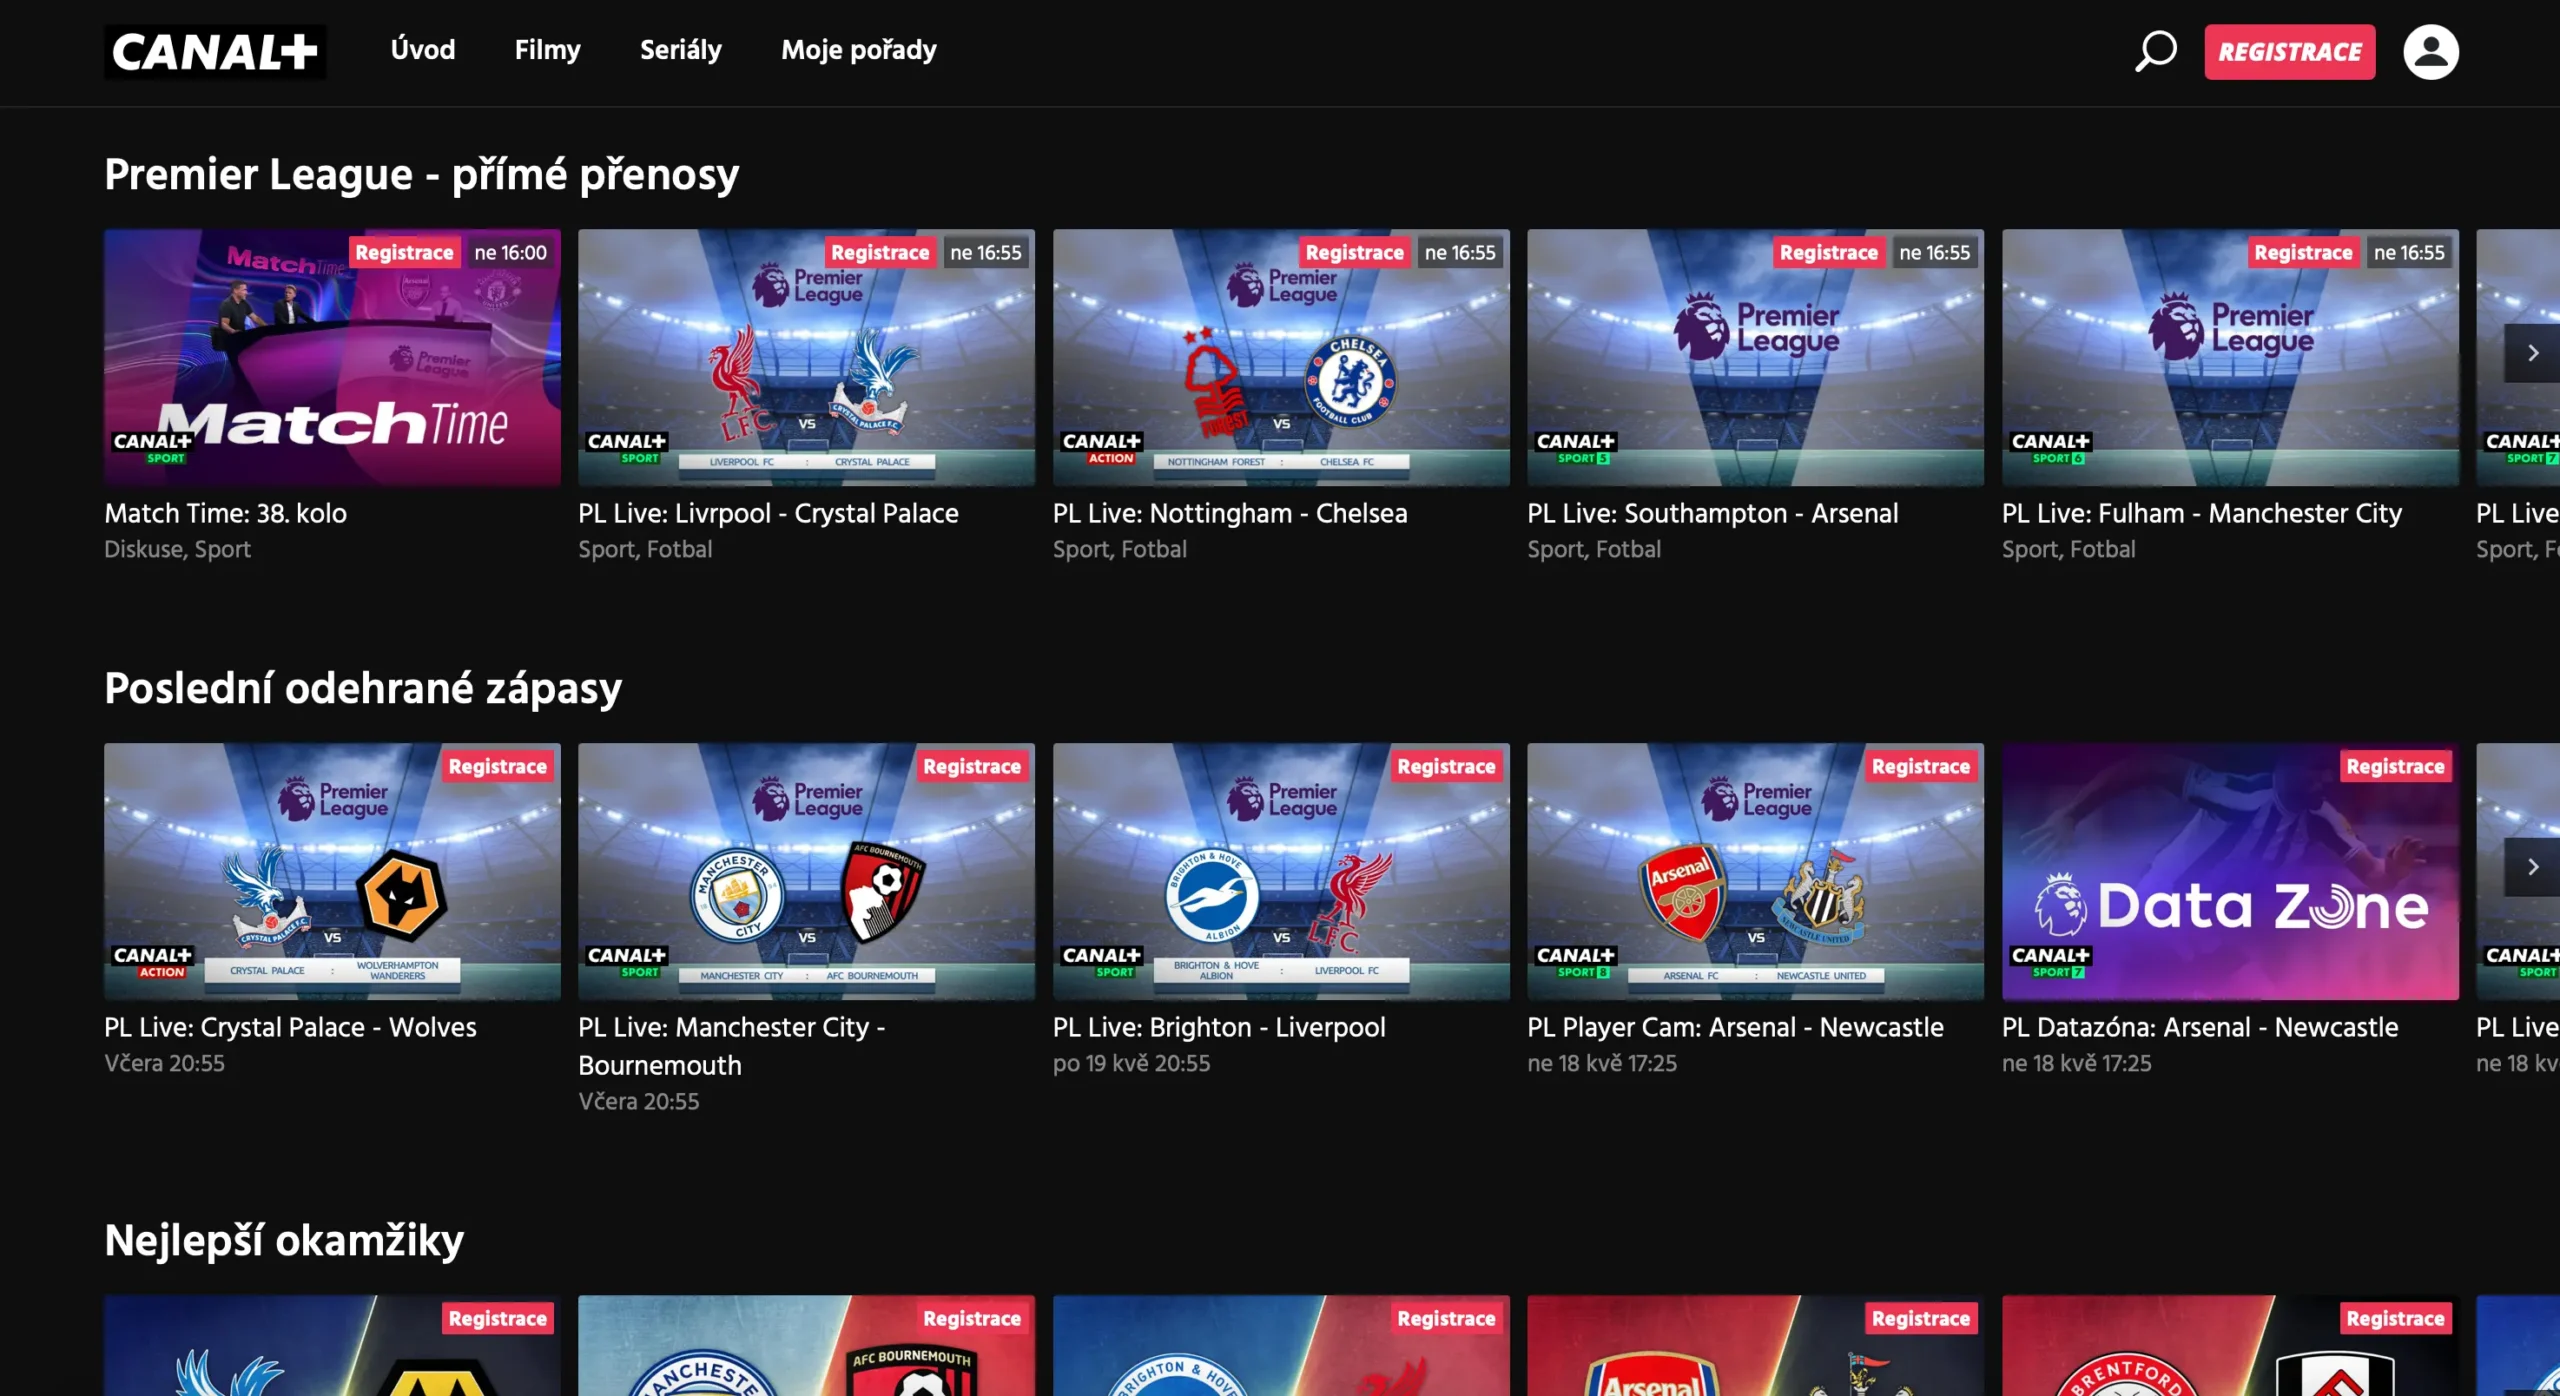Open the user profile icon
This screenshot has height=1396, width=2560.
(2430, 52)
